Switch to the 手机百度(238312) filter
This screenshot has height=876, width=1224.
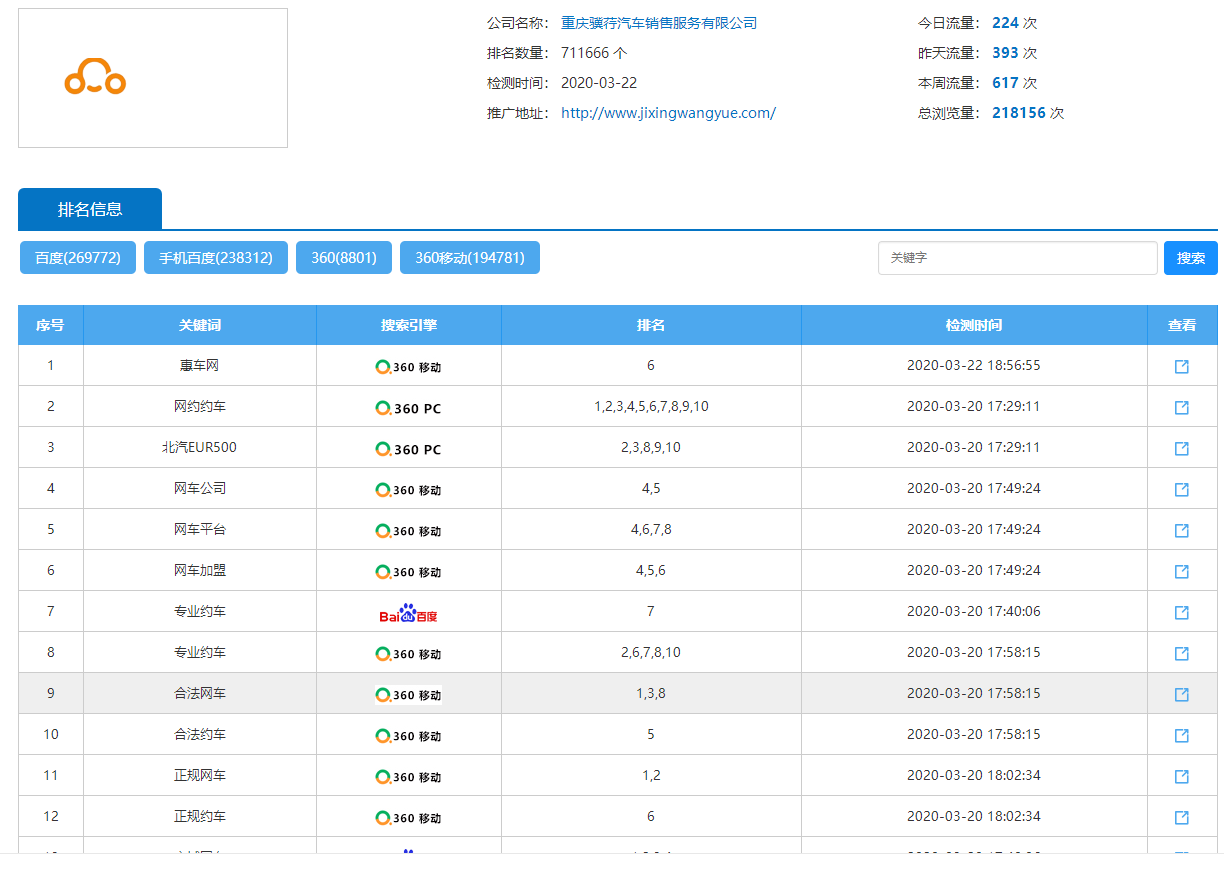215,257
